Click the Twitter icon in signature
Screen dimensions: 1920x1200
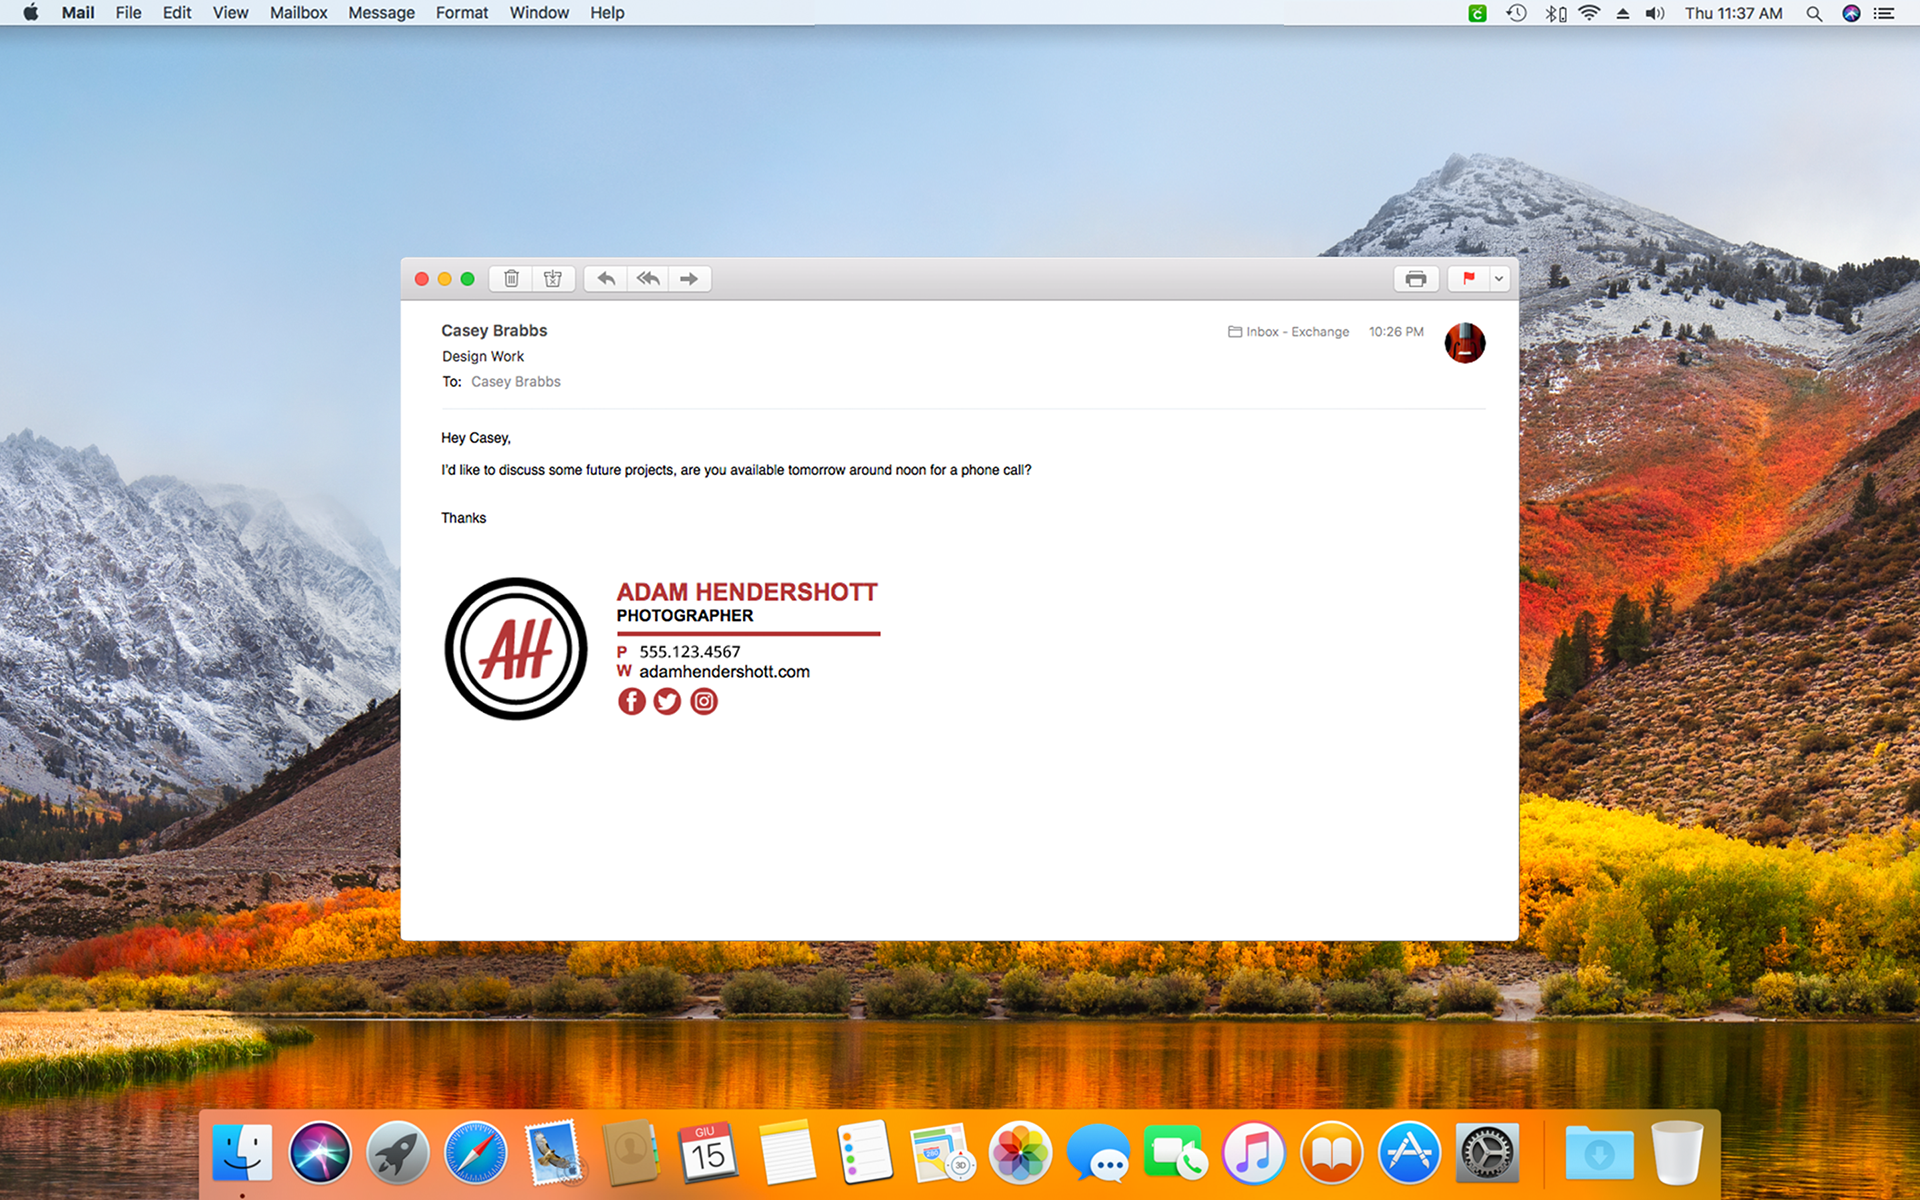click(x=667, y=702)
